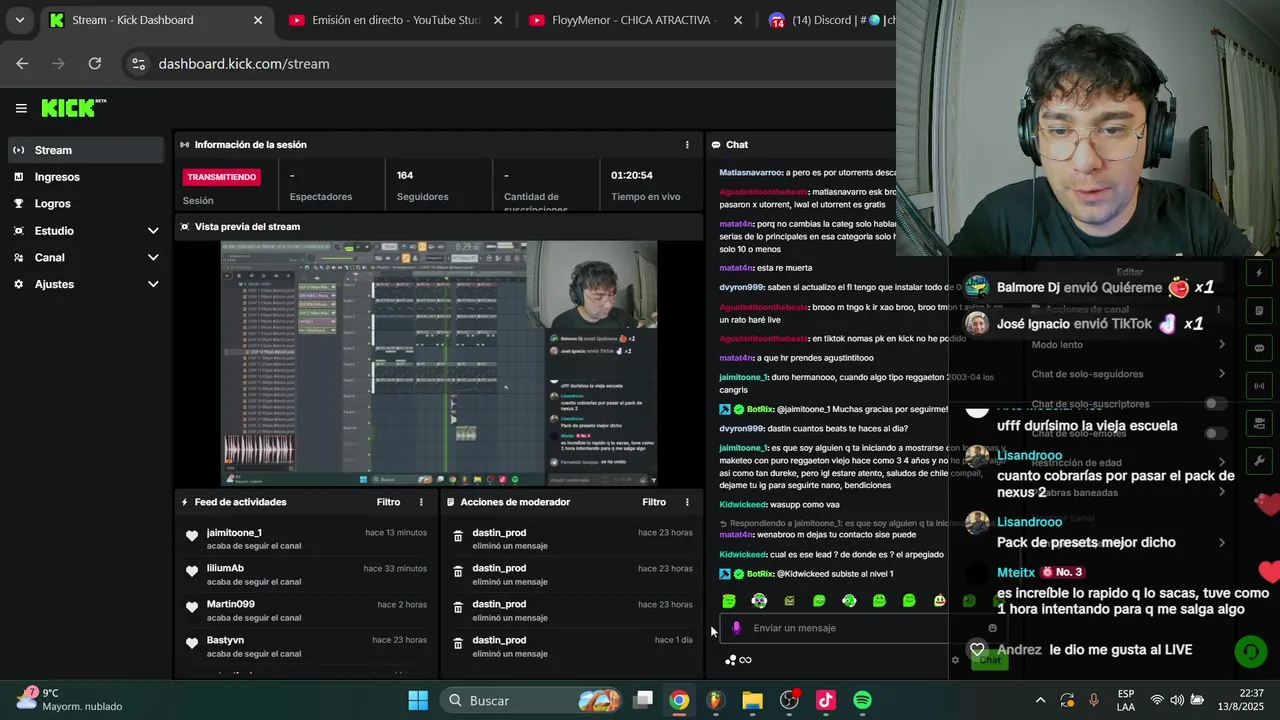1280x720 pixels.
Task: Open emoji picker in message box
Action: (x=992, y=628)
